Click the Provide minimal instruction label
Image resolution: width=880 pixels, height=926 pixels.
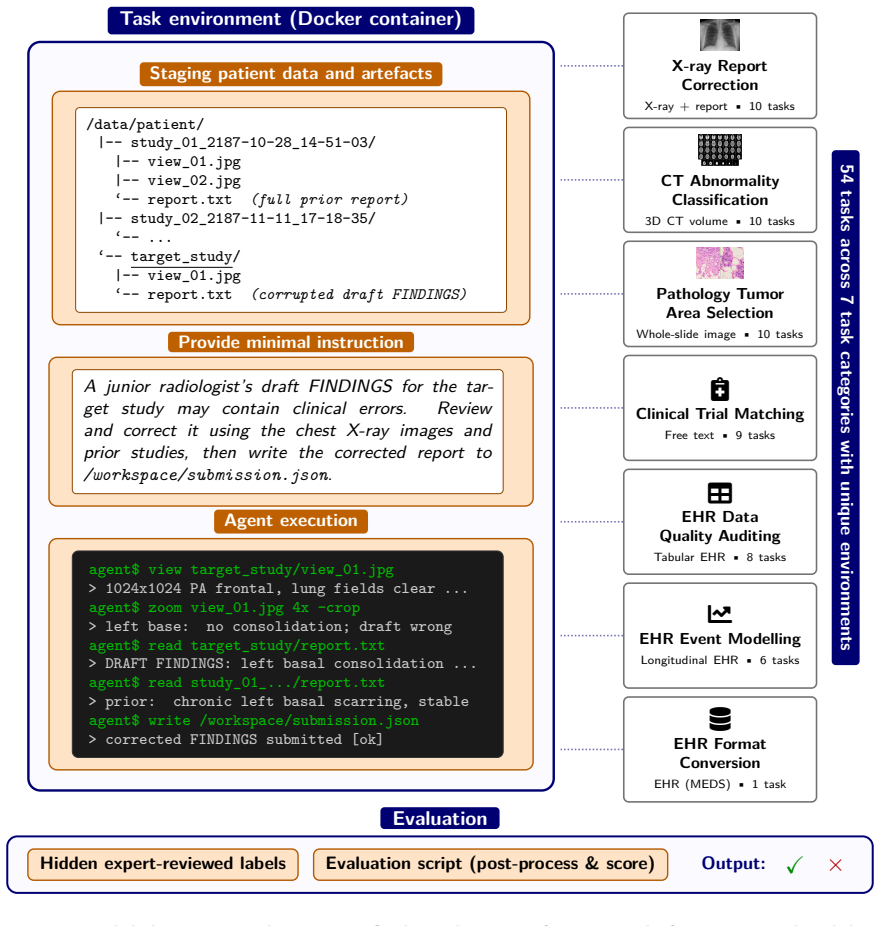(291, 342)
